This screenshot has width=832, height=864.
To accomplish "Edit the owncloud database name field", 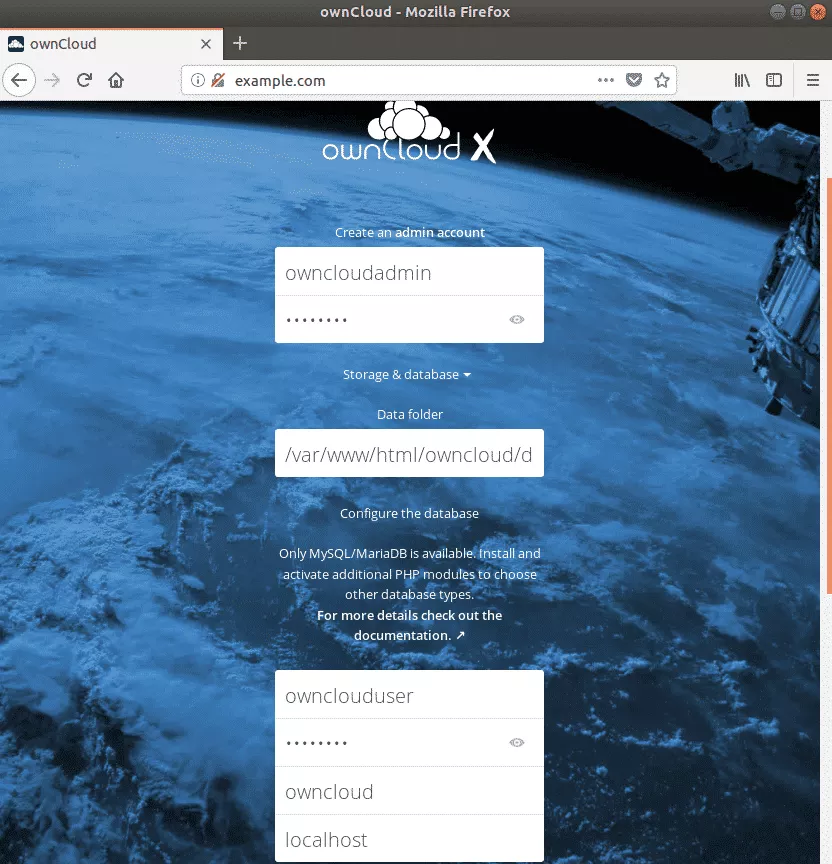I will (409, 791).
